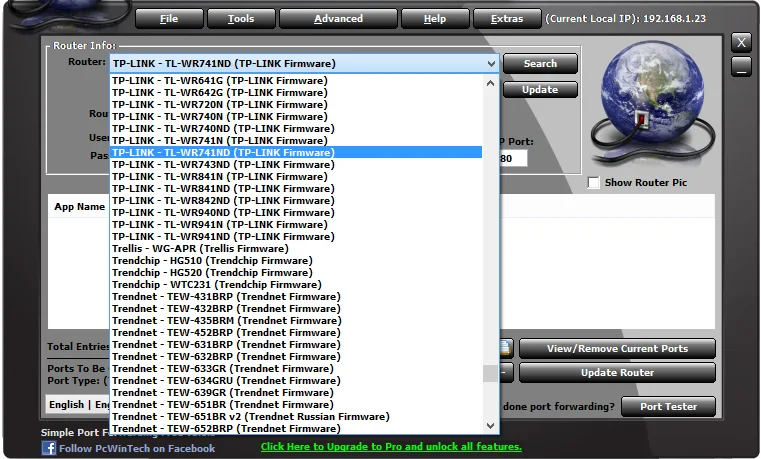Click the Current Local IP address text
The width and height of the screenshot is (761, 459).
tap(626, 19)
